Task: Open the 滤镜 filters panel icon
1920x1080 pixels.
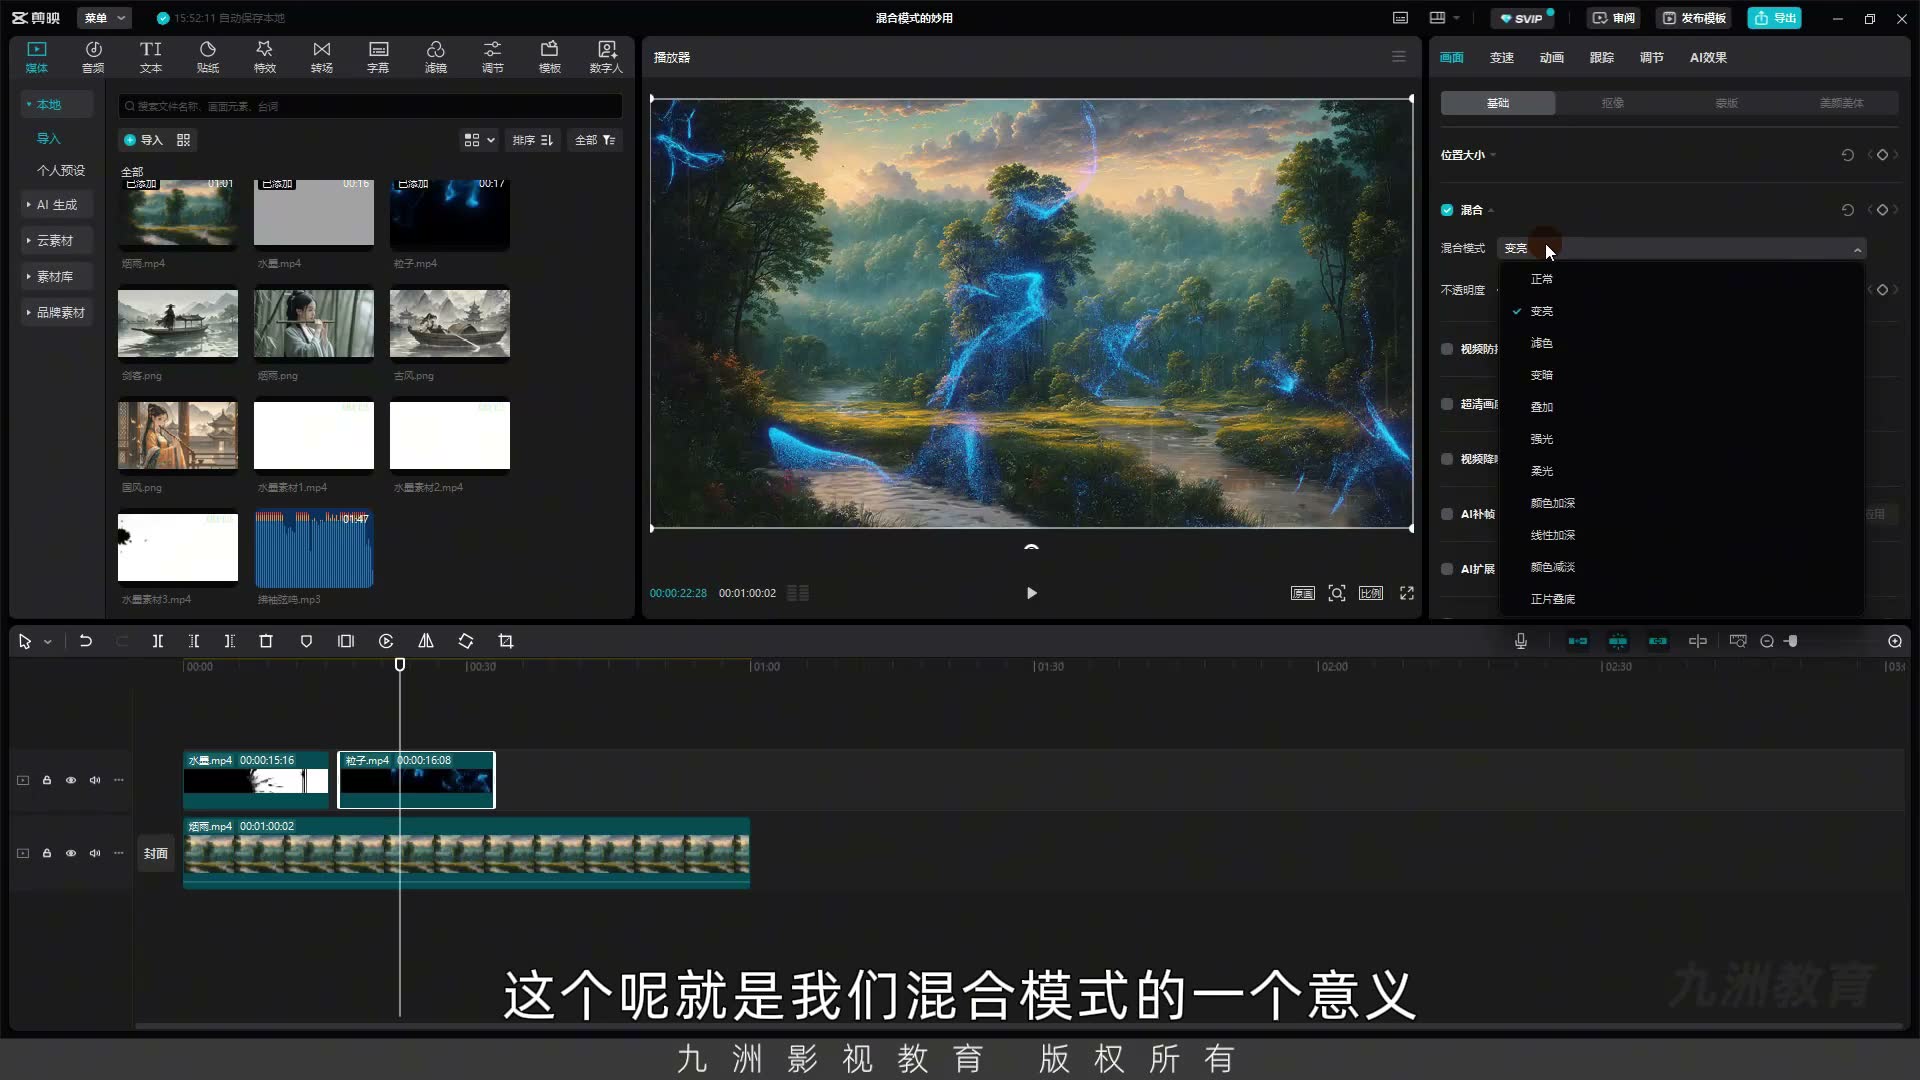Action: tap(435, 57)
